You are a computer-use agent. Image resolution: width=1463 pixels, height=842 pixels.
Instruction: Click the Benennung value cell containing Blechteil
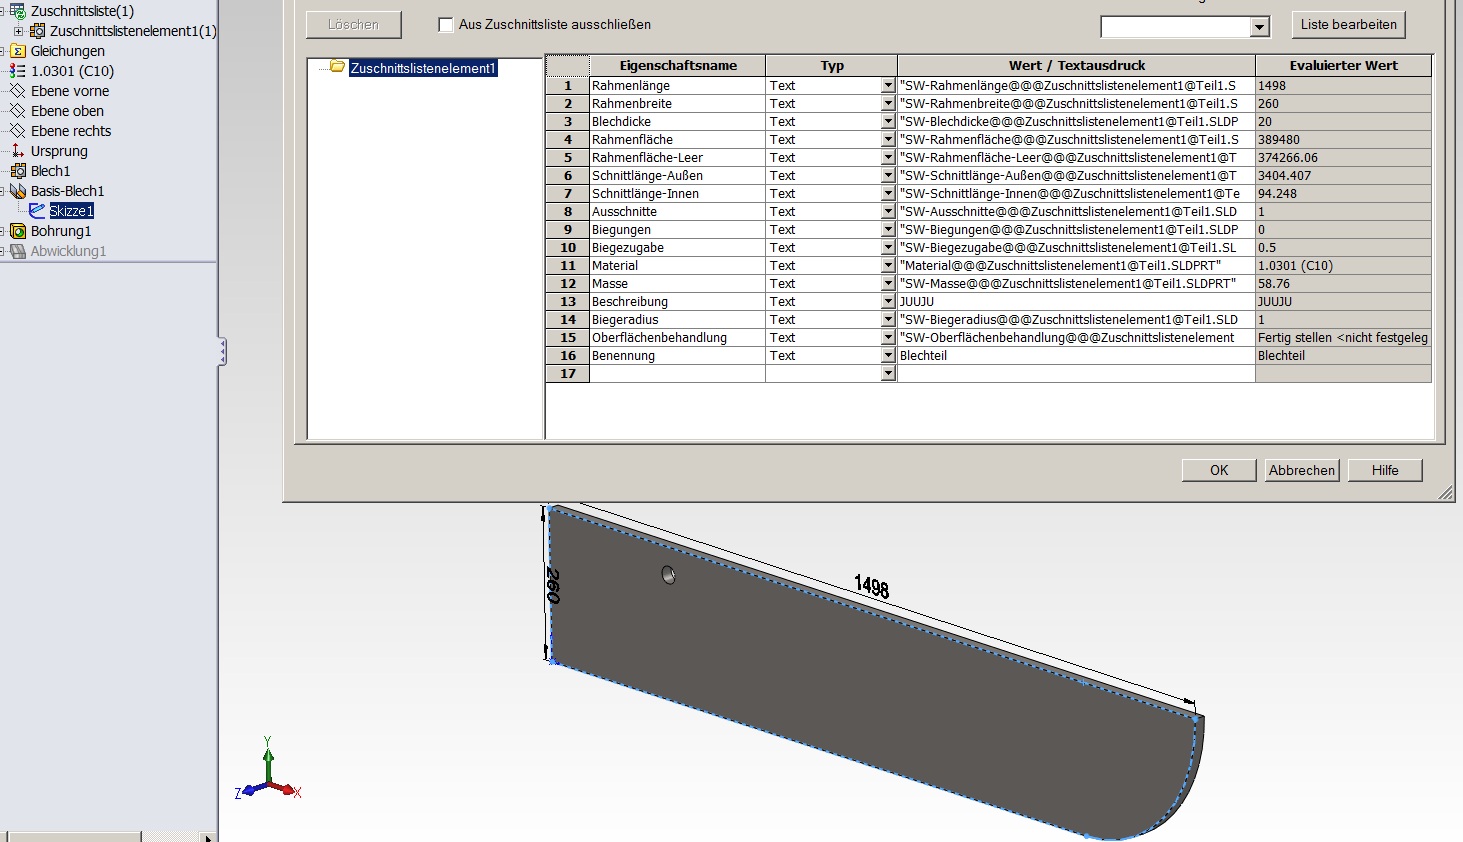[1076, 356]
